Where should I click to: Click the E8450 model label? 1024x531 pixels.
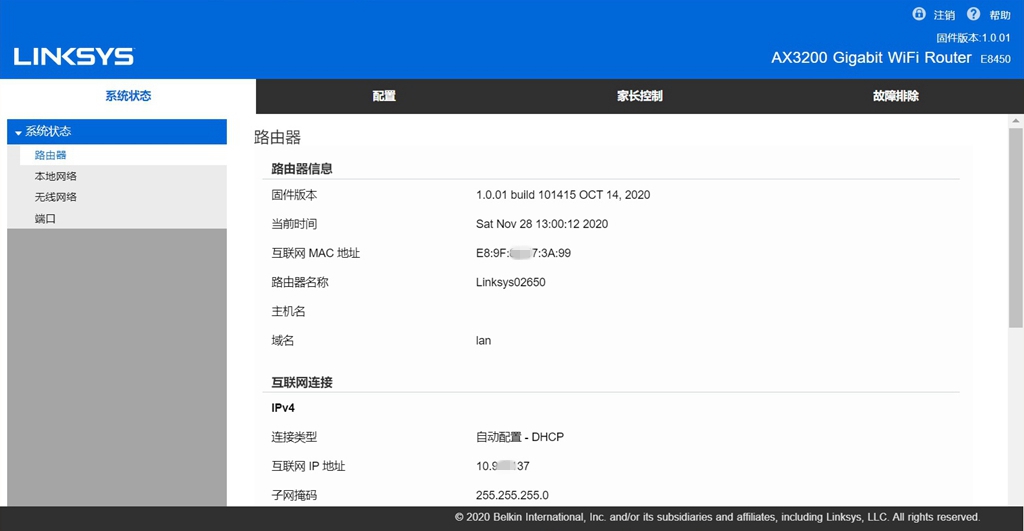click(x=995, y=59)
